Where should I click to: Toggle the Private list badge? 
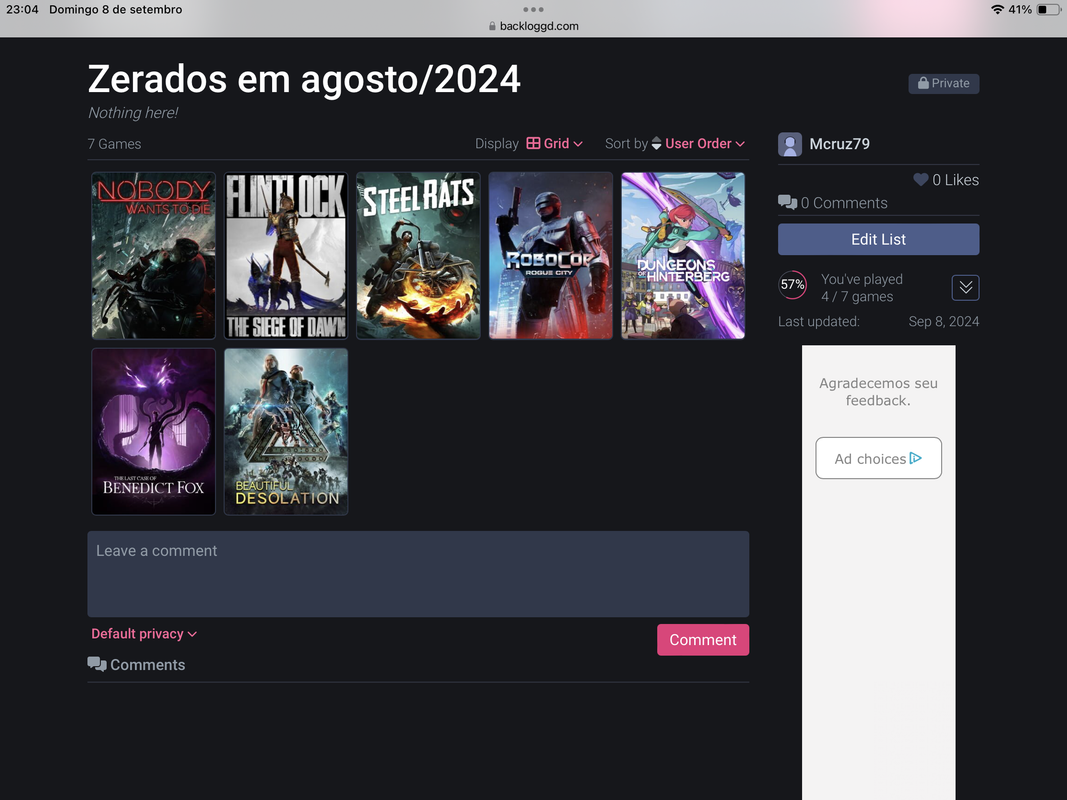click(944, 84)
